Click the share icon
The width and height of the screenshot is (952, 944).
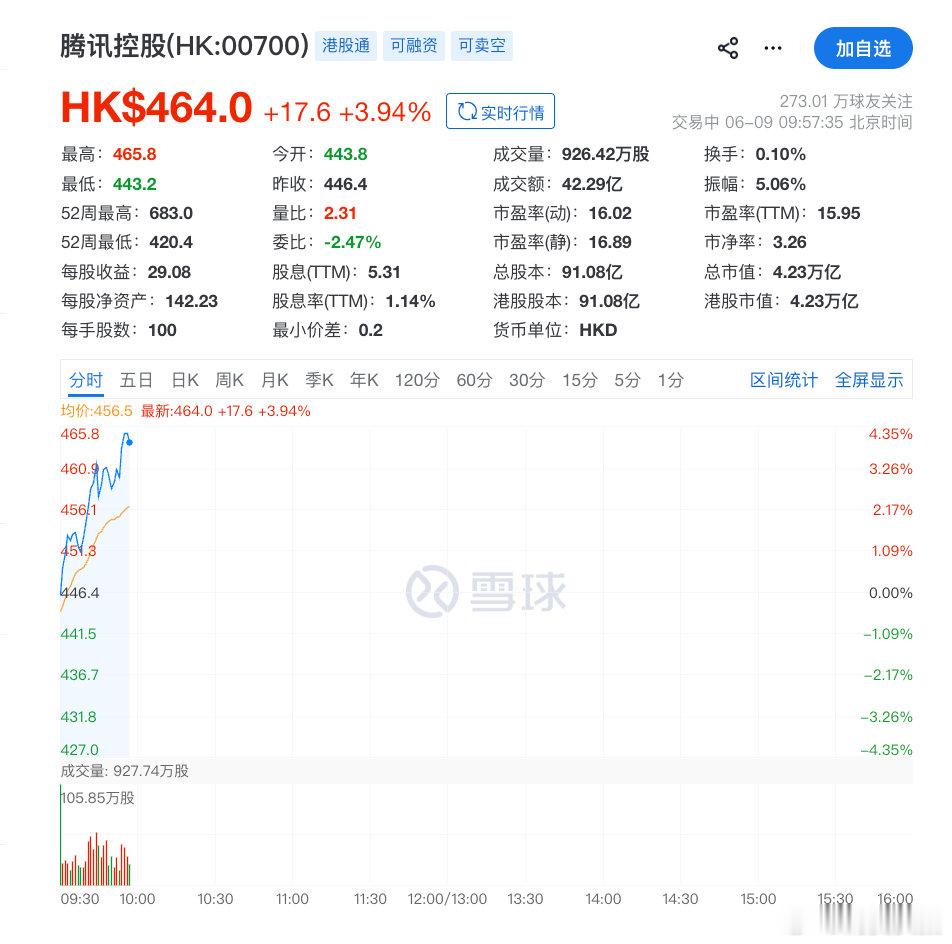click(x=727, y=48)
